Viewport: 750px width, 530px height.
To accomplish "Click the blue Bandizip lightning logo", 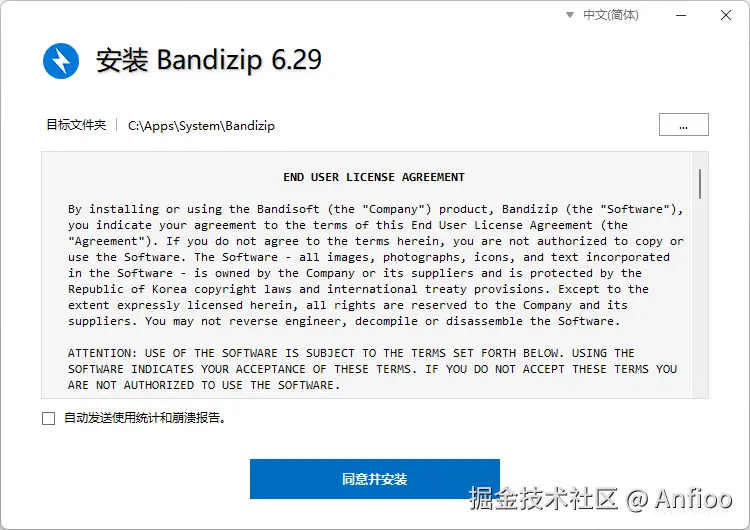I will [61, 61].
